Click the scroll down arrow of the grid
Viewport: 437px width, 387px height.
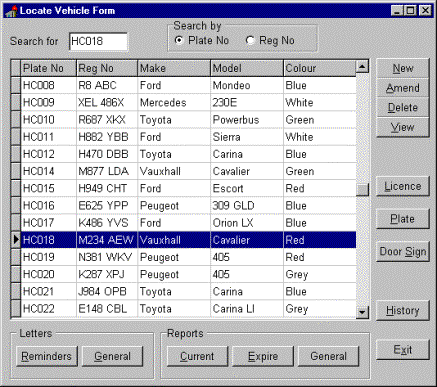point(362,313)
